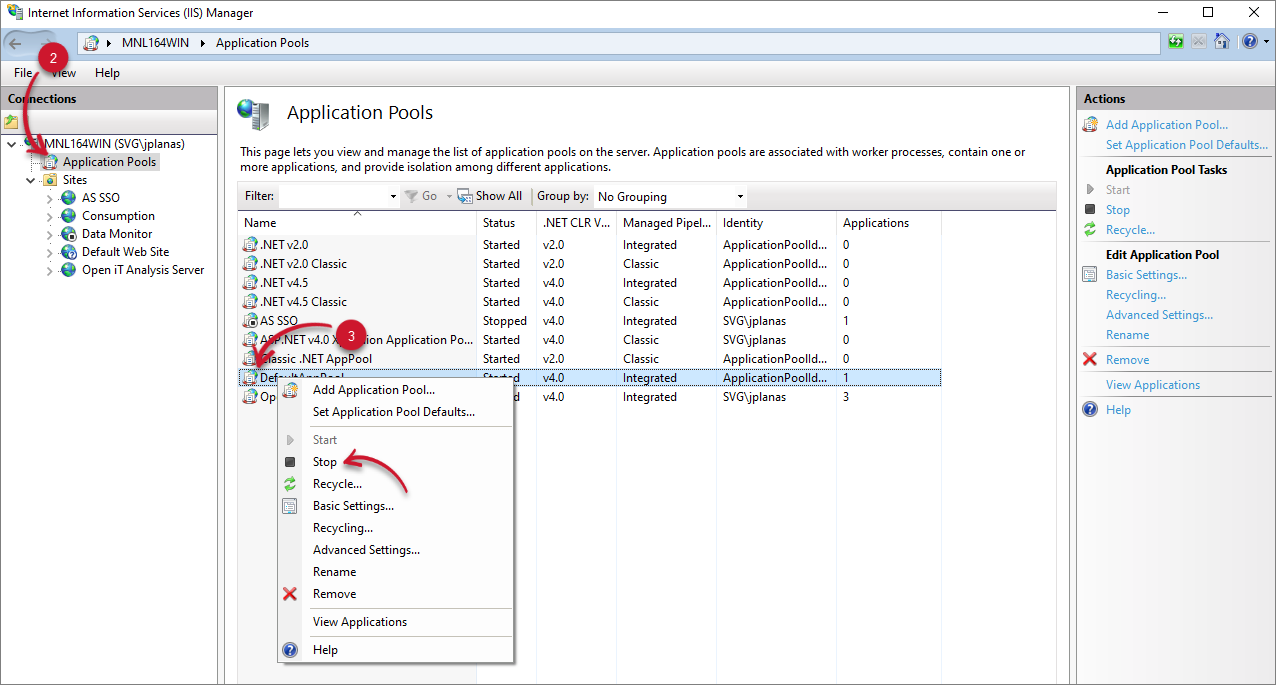This screenshot has width=1276, height=685.
Task: Click the Basic Settings icon in Actions pane
Action: point(1090,275)
